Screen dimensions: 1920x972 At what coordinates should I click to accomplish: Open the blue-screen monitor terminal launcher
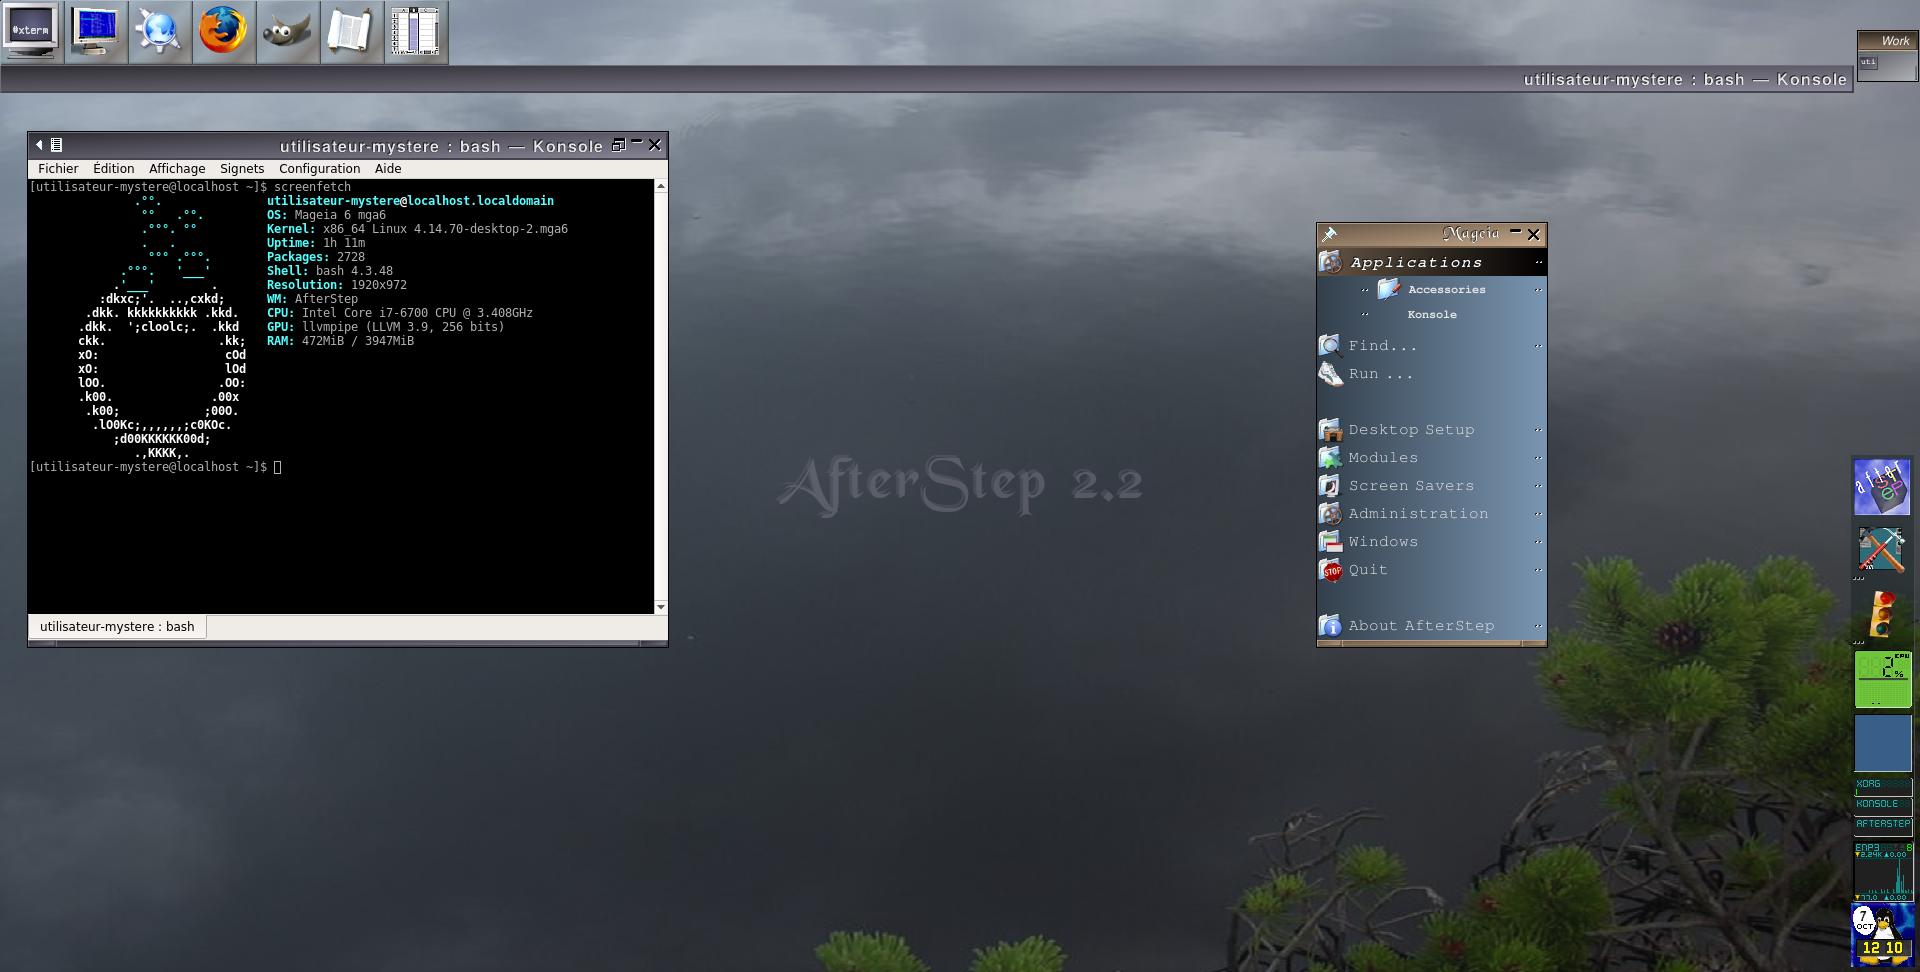coord(96,32)
